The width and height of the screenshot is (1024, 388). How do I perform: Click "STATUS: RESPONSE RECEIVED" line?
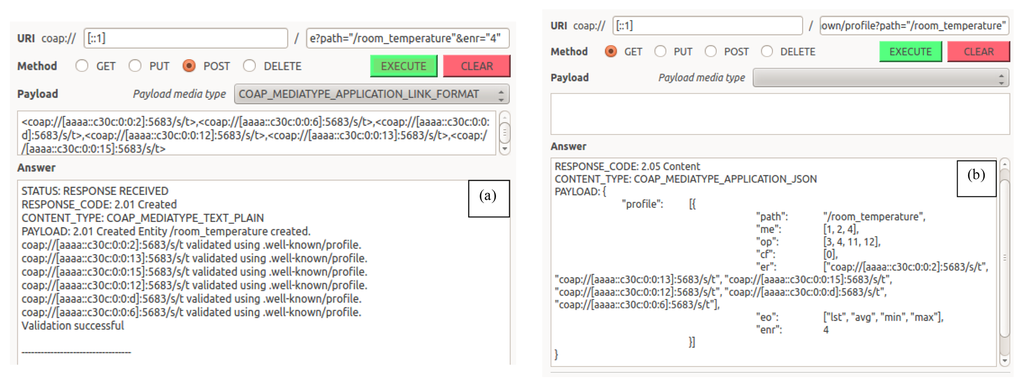(95, 191)
